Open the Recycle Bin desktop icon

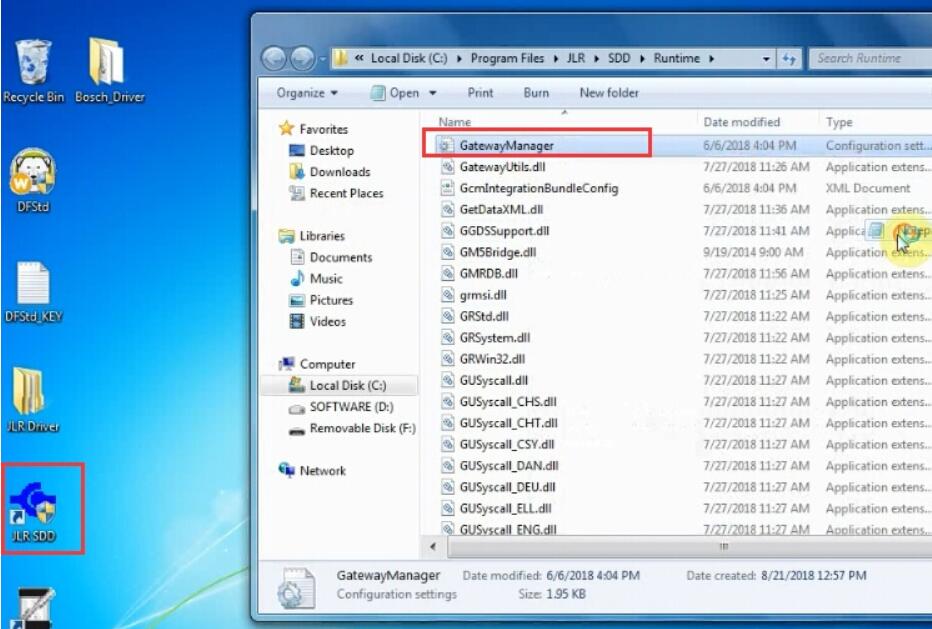35,68
